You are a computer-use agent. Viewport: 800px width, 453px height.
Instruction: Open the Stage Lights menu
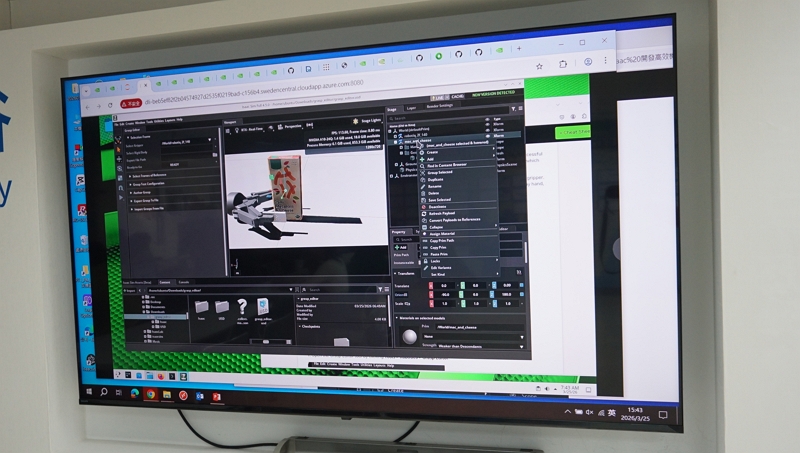(367, 121)
